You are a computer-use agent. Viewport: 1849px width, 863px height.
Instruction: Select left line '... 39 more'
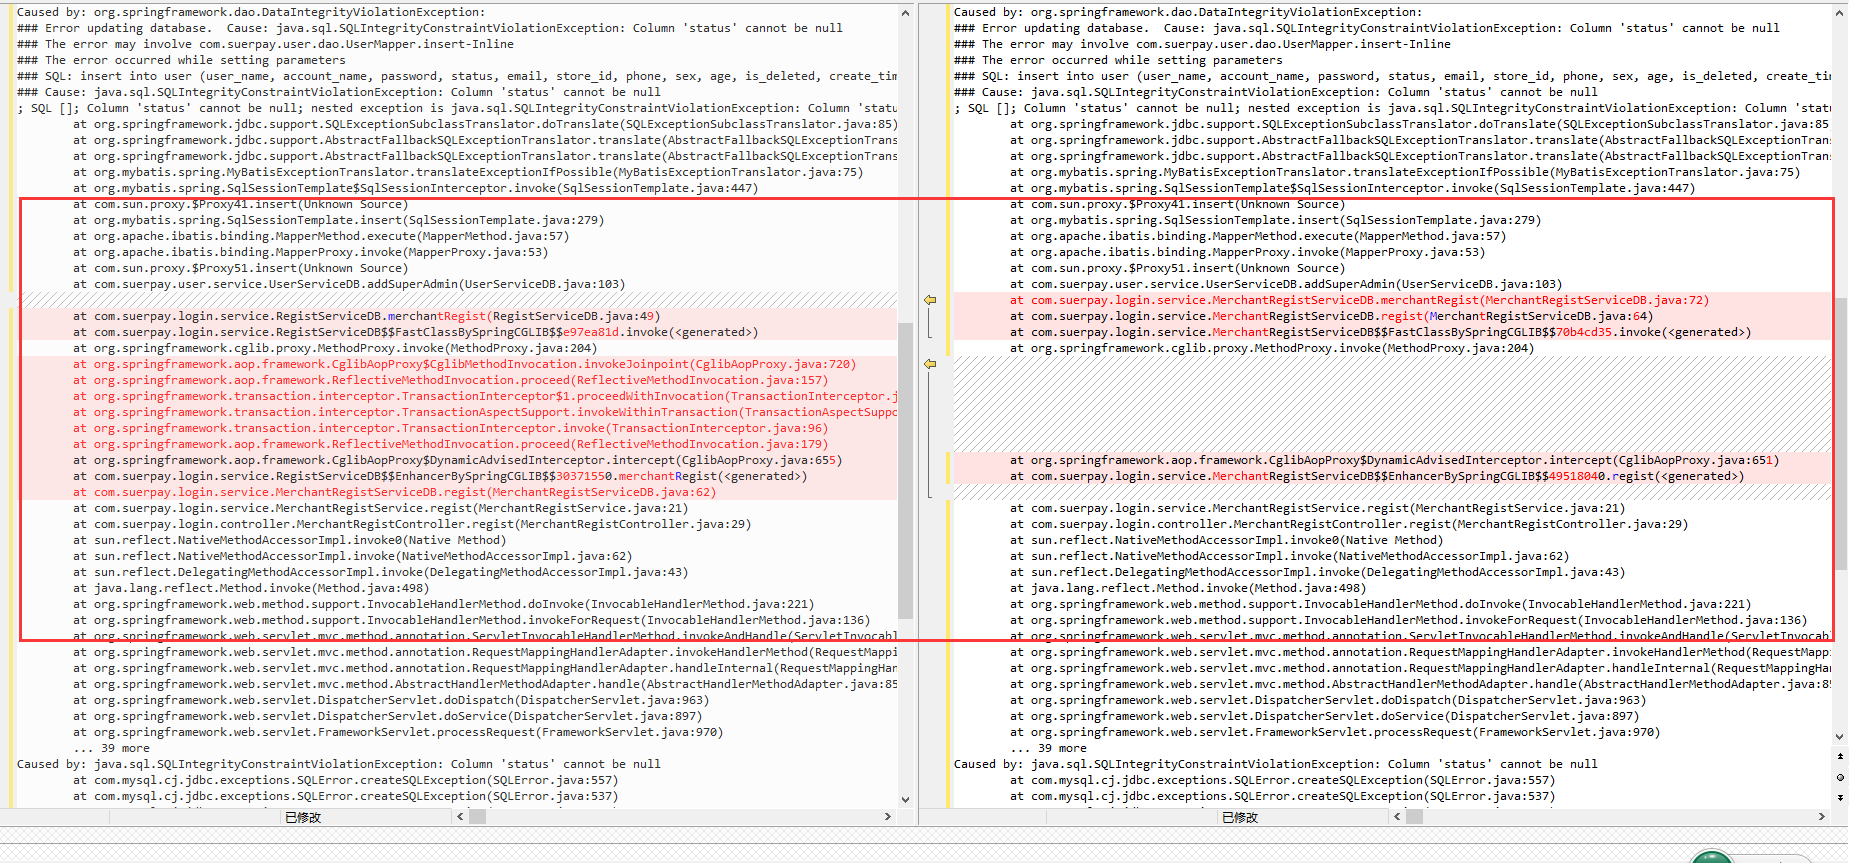point(111,748)
